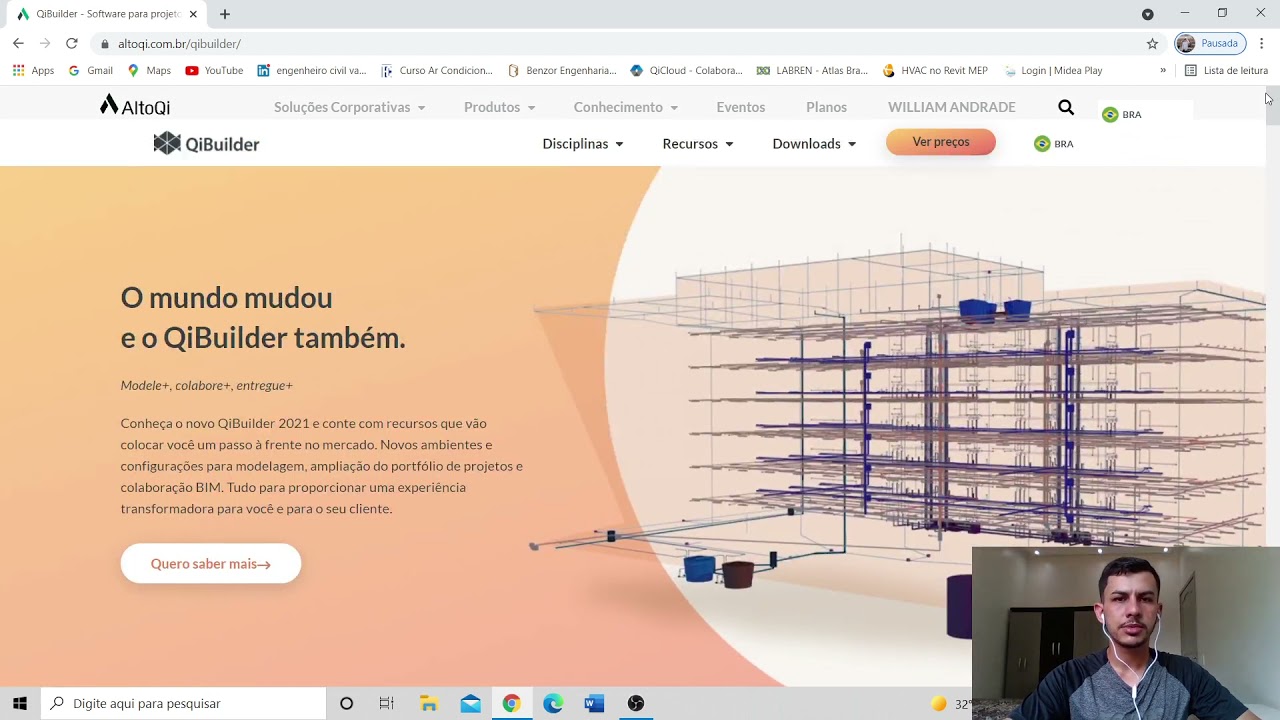Click the AltoQi logo
The height and width of the screenshot is (720, 1280).
point(135,105)
